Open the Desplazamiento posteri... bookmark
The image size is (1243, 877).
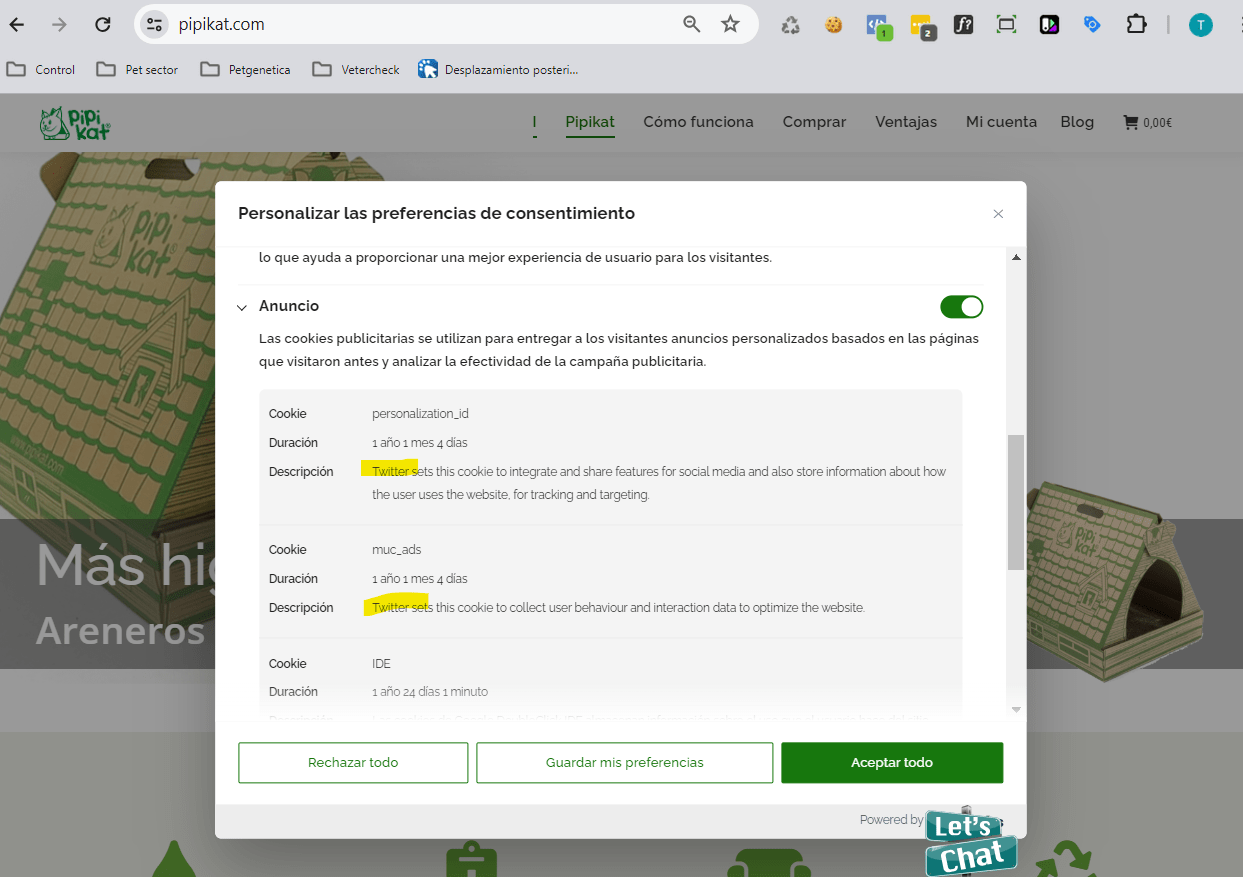[498, 69]
